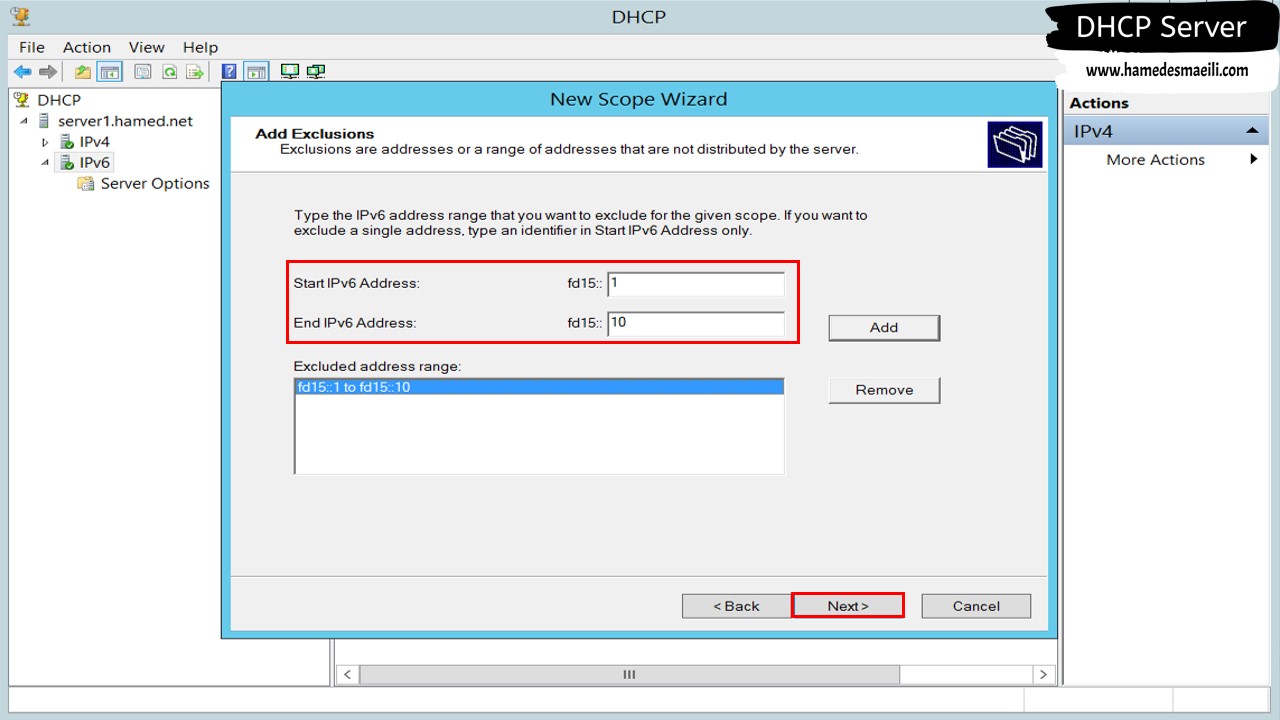Expand the IPv4 tree node
Viewport: 1280px width, 720px height.
coord(45,142)
